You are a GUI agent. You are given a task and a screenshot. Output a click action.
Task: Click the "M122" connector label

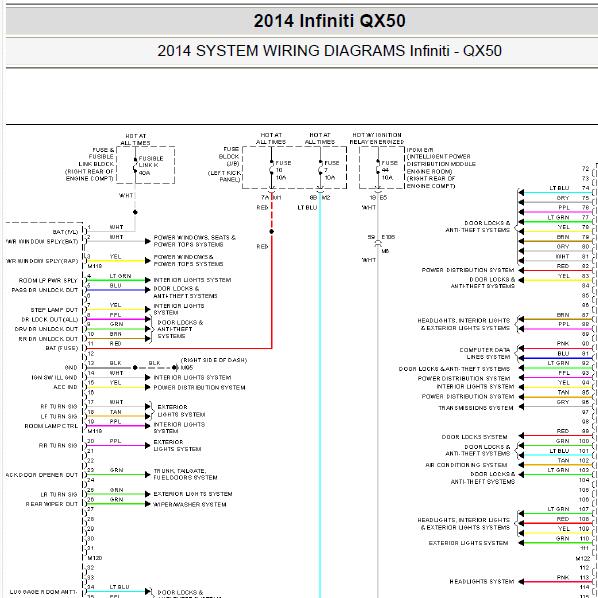pyautogui.click(x=583, y=559)
